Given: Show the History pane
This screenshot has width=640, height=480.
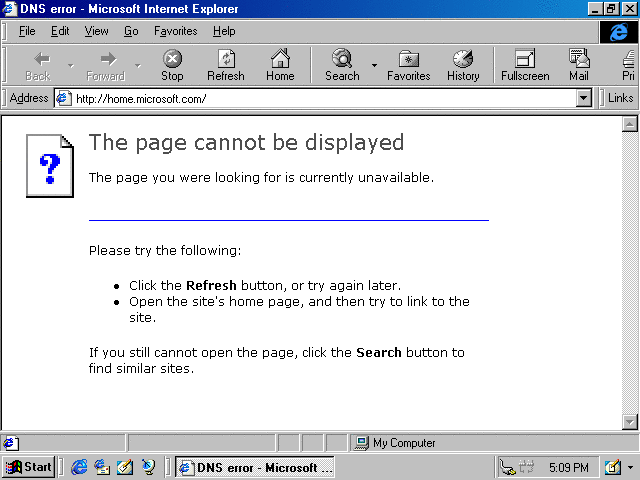Looking at the screenshot, I should 463,65.
